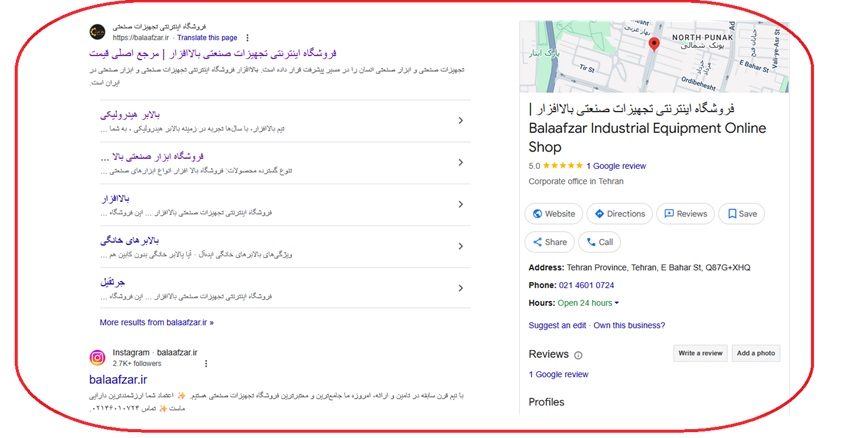Click the five-star rating stars
The image size is (850, 438).
(x=563, y=166)
